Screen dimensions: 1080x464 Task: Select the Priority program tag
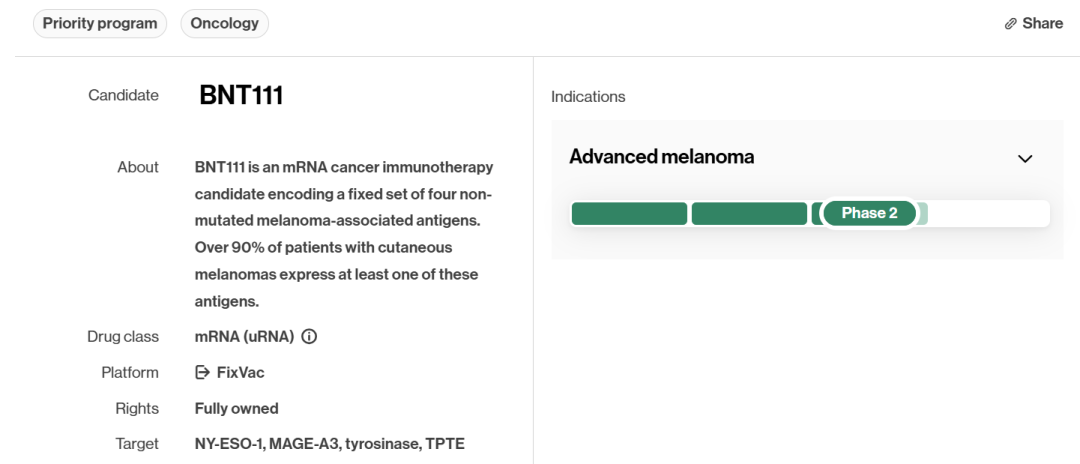point(100,23)
